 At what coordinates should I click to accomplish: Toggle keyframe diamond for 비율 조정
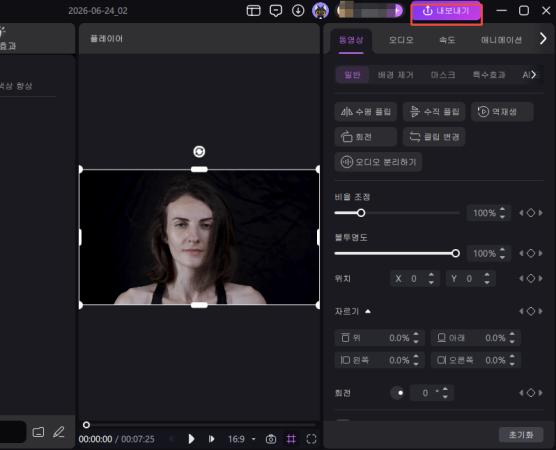pyautogui.click(x=531, y=213)
